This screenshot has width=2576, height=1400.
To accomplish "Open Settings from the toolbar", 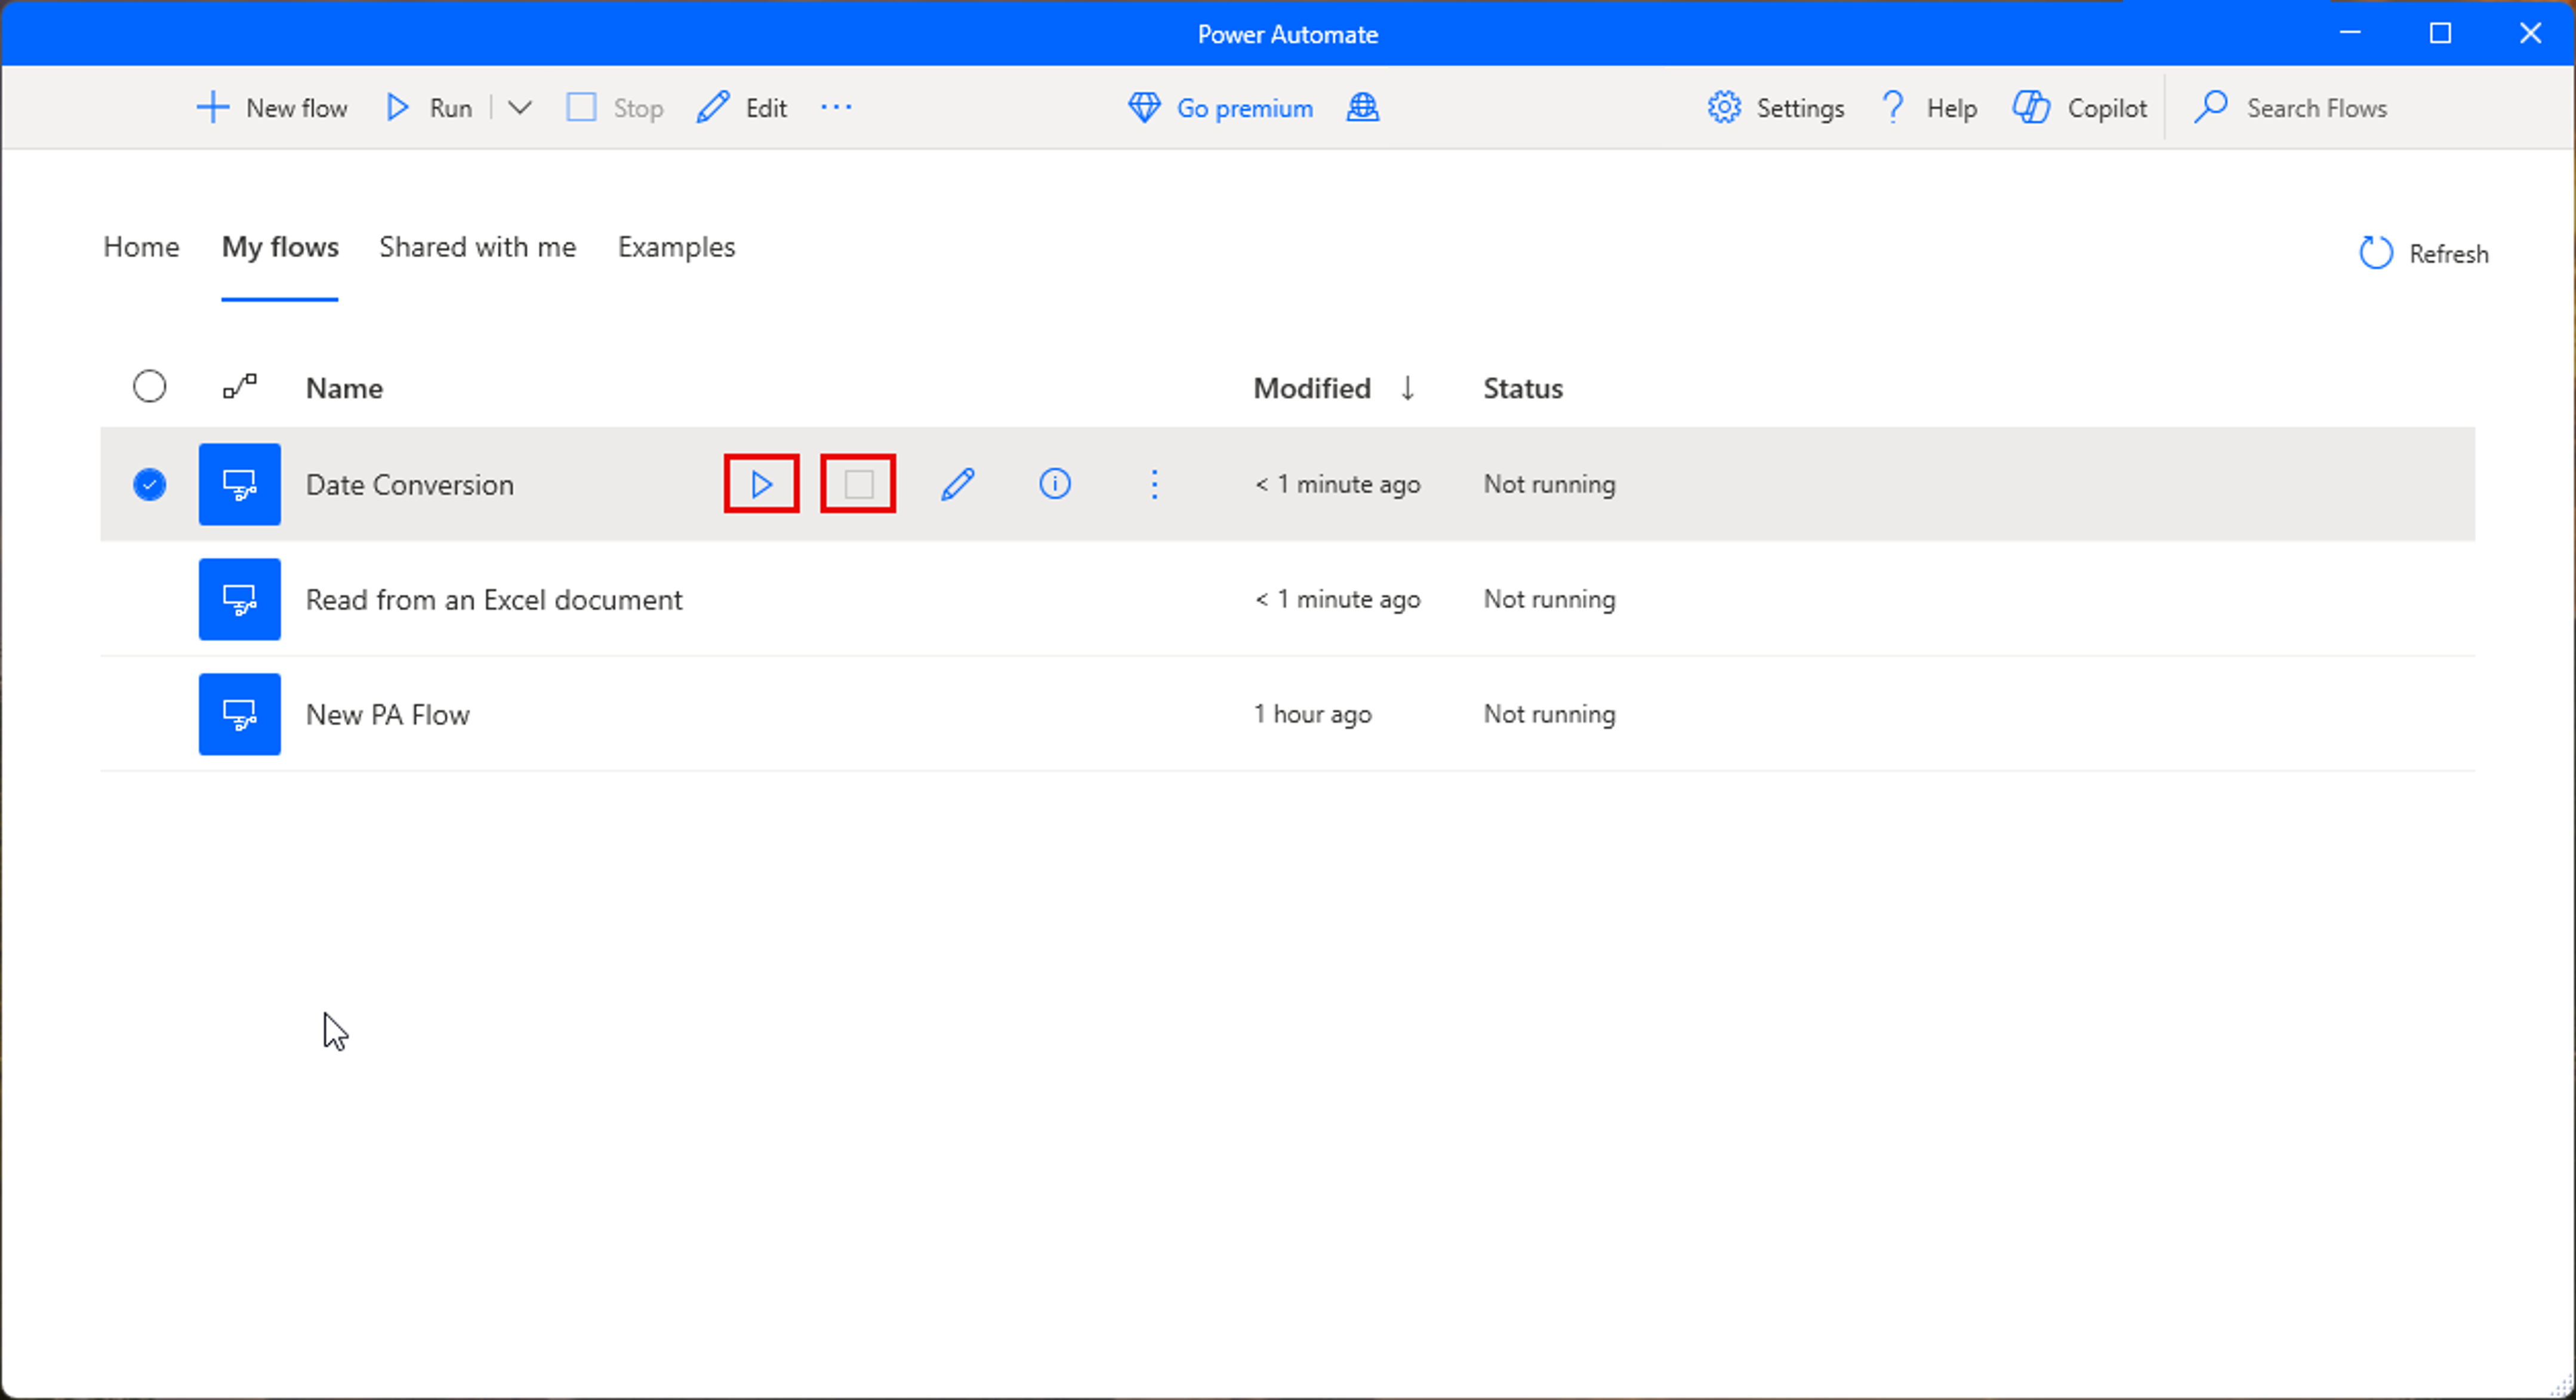I will (x=1775, y=107).
